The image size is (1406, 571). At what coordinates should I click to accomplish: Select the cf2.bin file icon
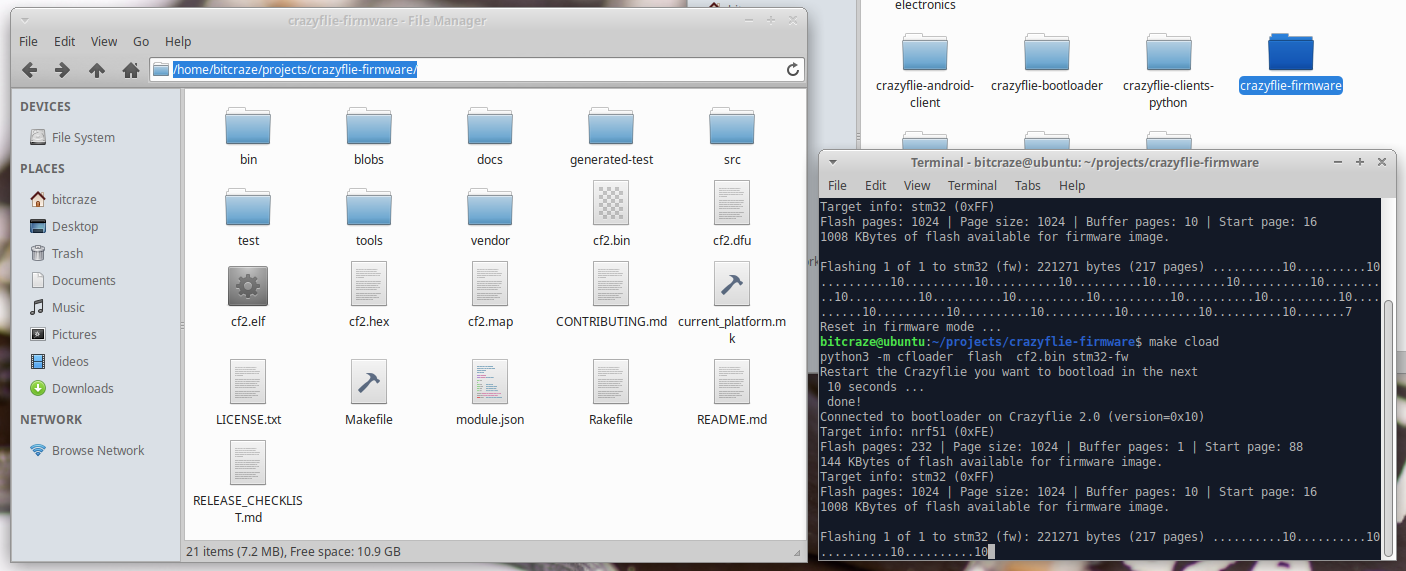click(x=610, y=206)
